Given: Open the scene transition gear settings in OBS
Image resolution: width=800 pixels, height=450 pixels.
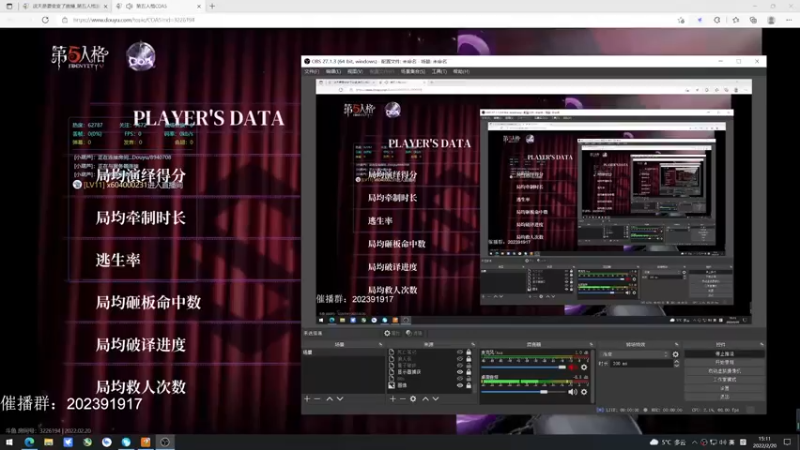Looking at the screenshot, I should pos(676,354).
